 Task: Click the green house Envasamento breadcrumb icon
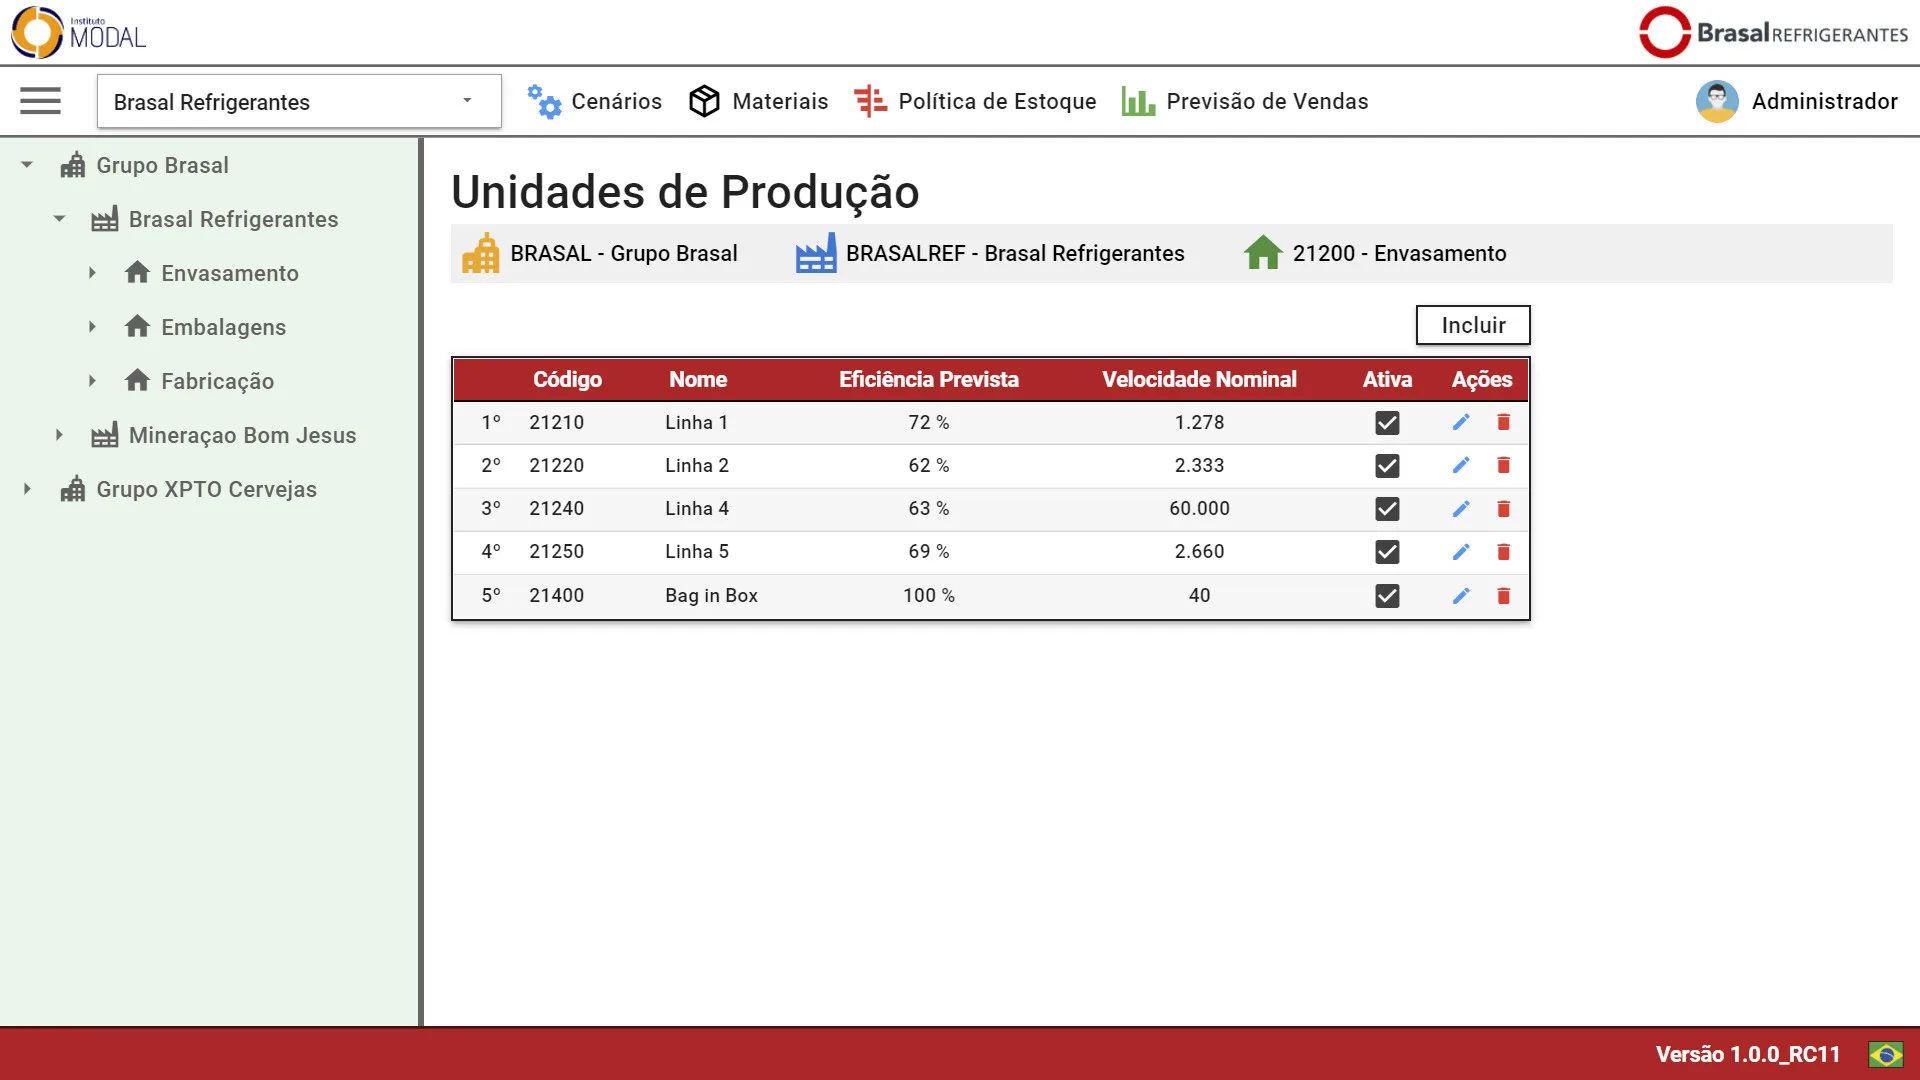1262,253
